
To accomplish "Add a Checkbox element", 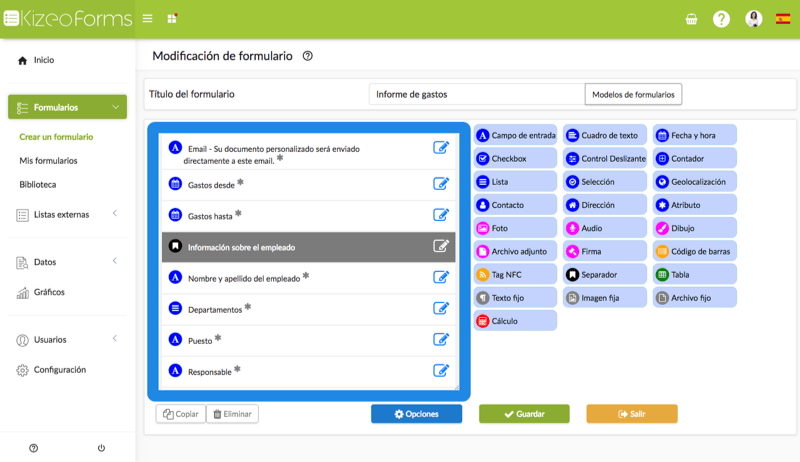I will click(x=515, y=159).
